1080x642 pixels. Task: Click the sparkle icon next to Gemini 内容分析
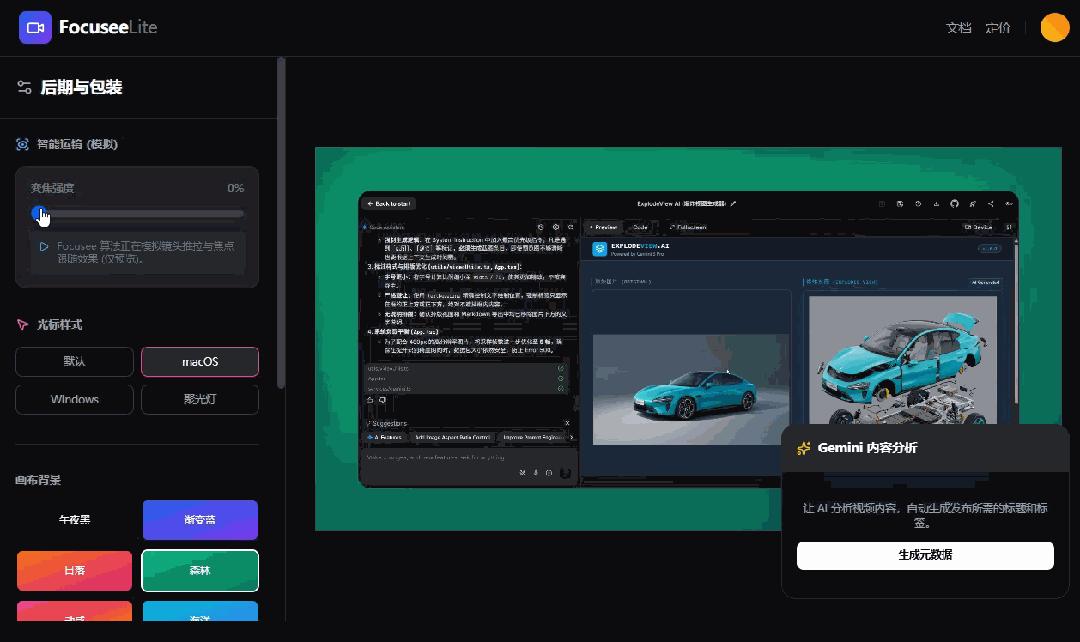tap(803, 448)
